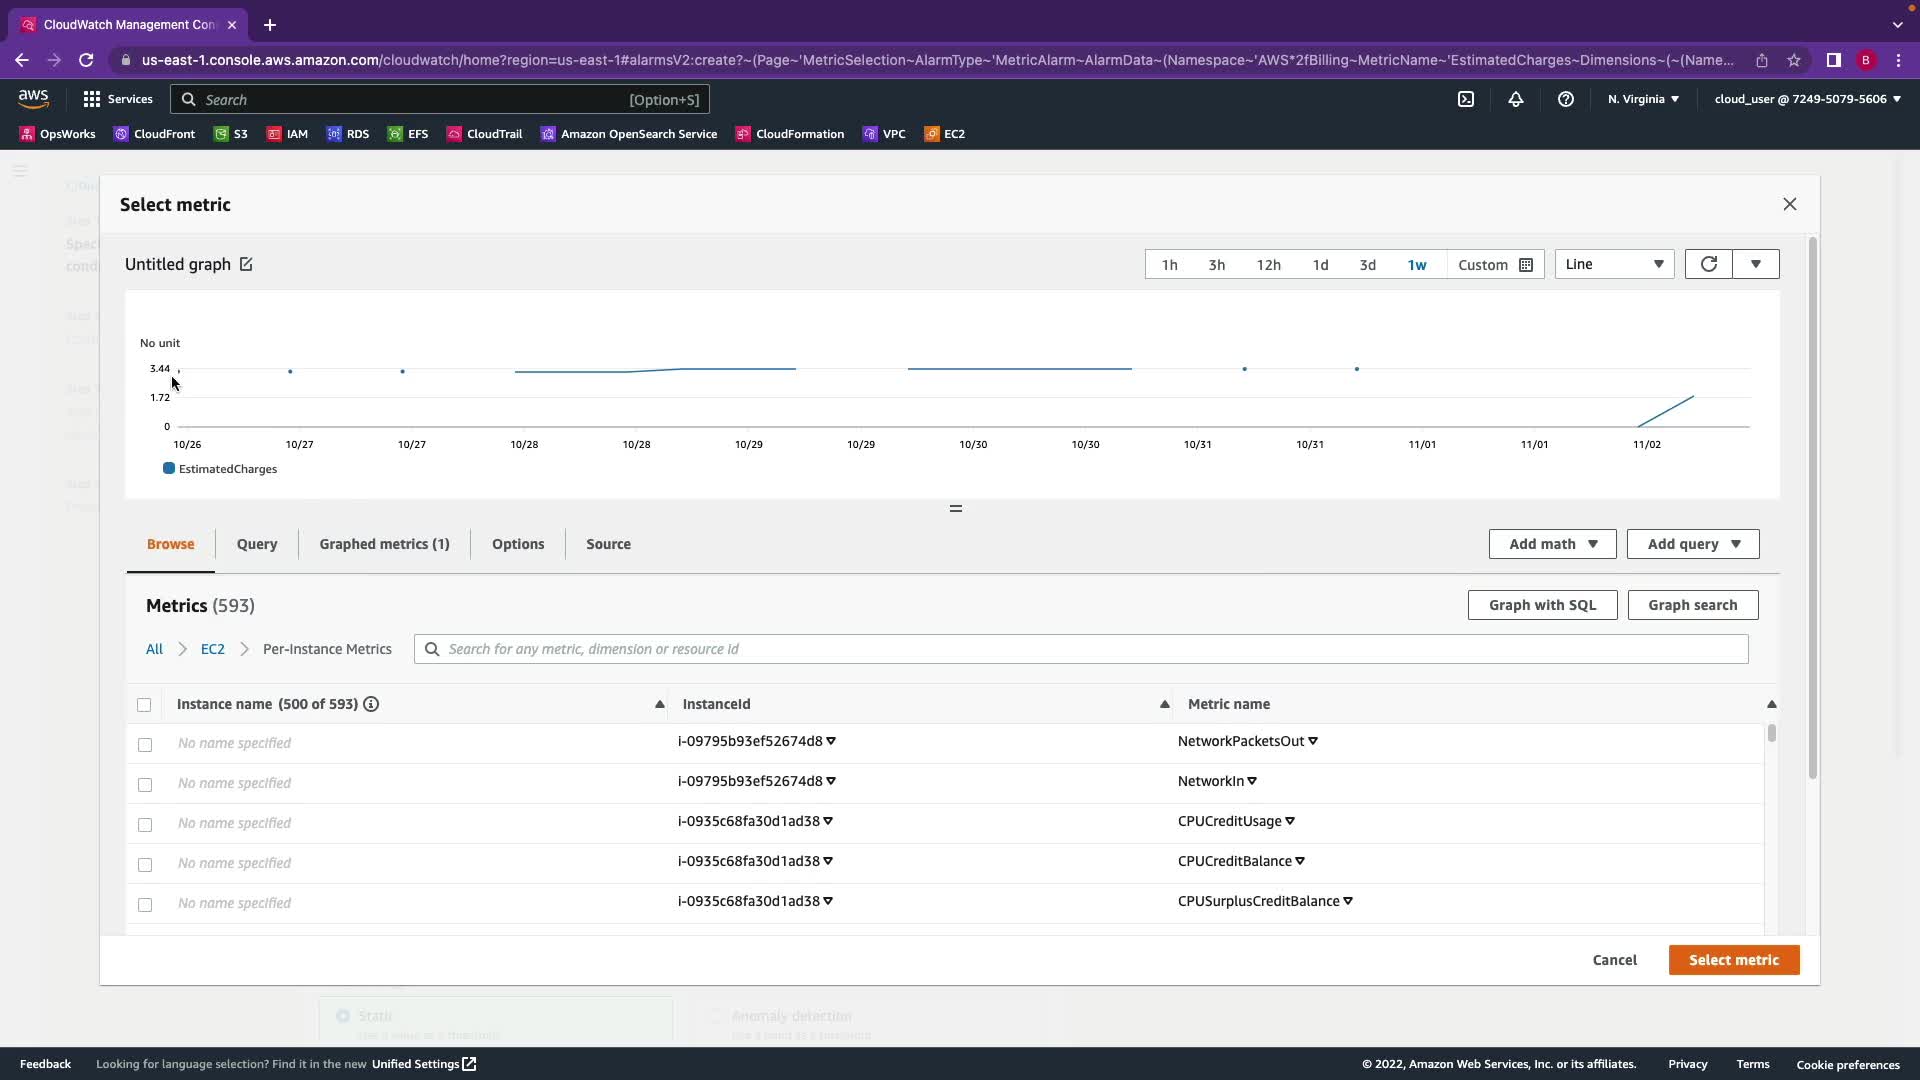The height and width of the screenshot is (1080, 1920).
Task: Expand the Add math dropdown
Action: pos(1552,544)
